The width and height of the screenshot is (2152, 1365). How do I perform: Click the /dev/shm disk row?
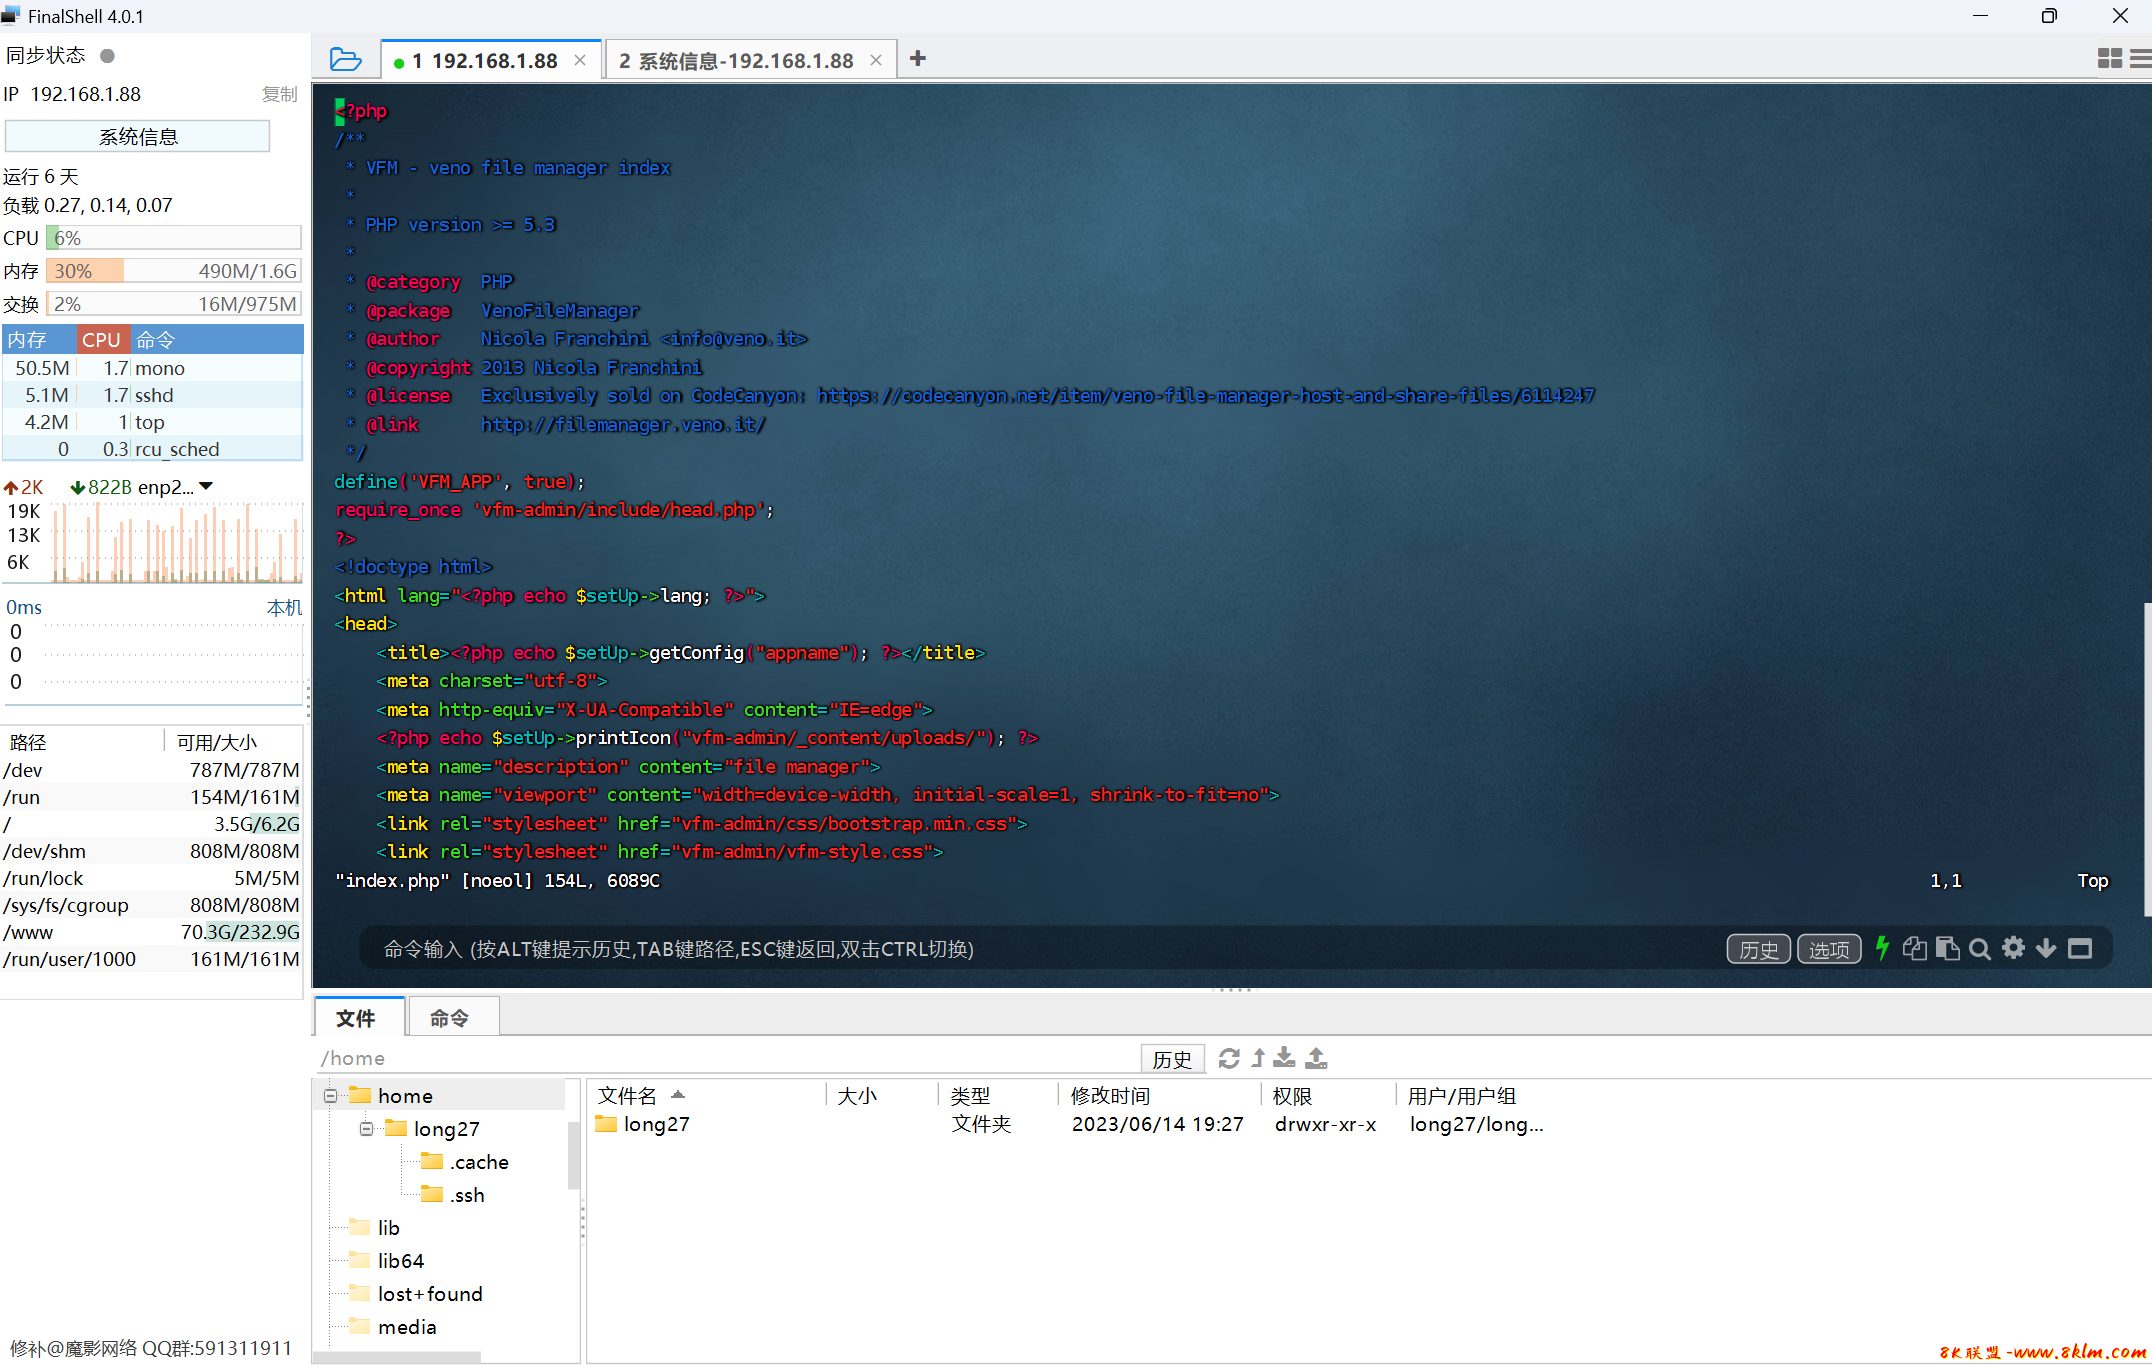tap(151, 851)
